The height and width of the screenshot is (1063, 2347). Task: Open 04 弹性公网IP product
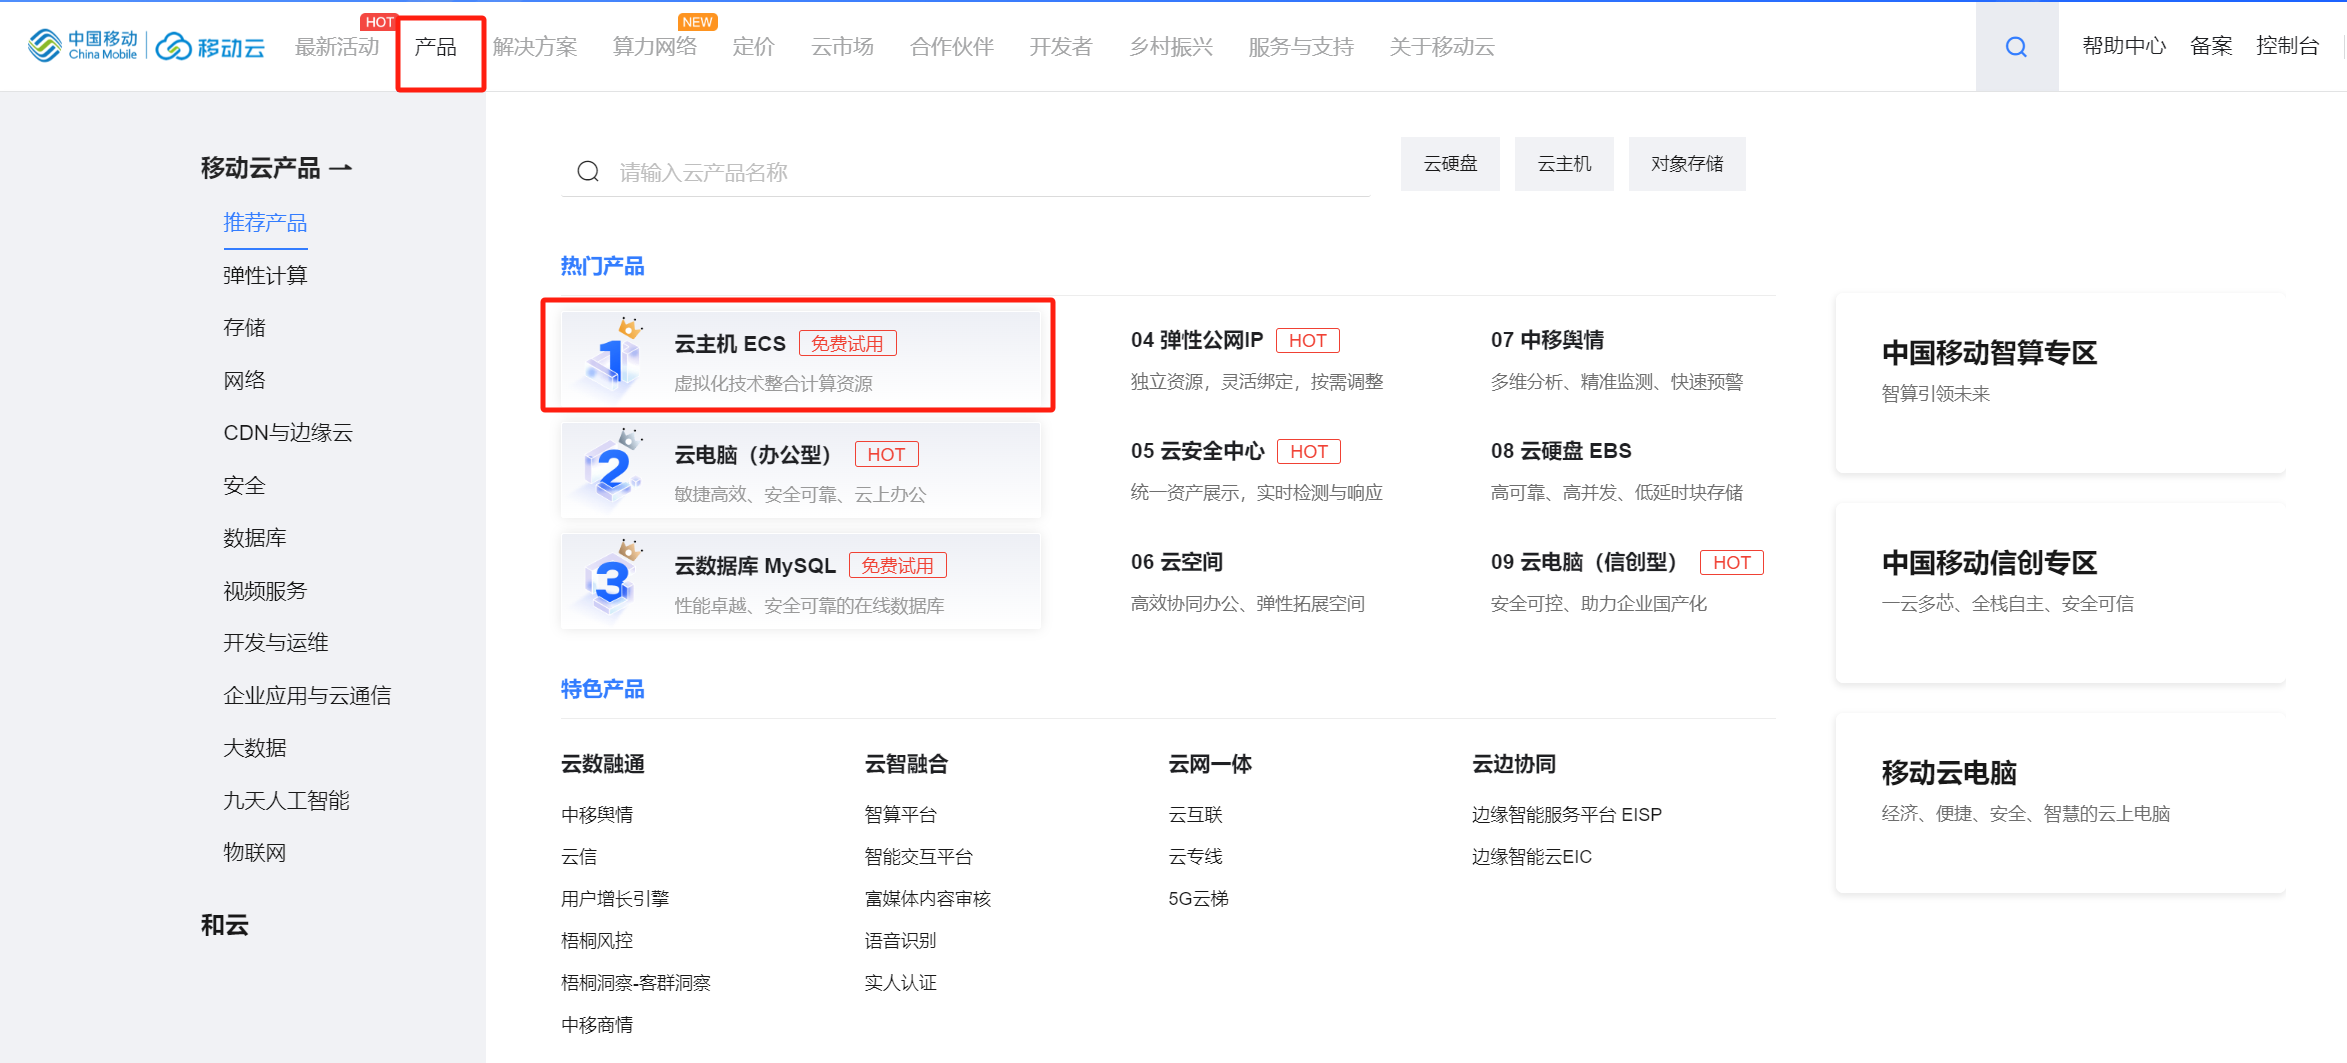(1197, 340)
